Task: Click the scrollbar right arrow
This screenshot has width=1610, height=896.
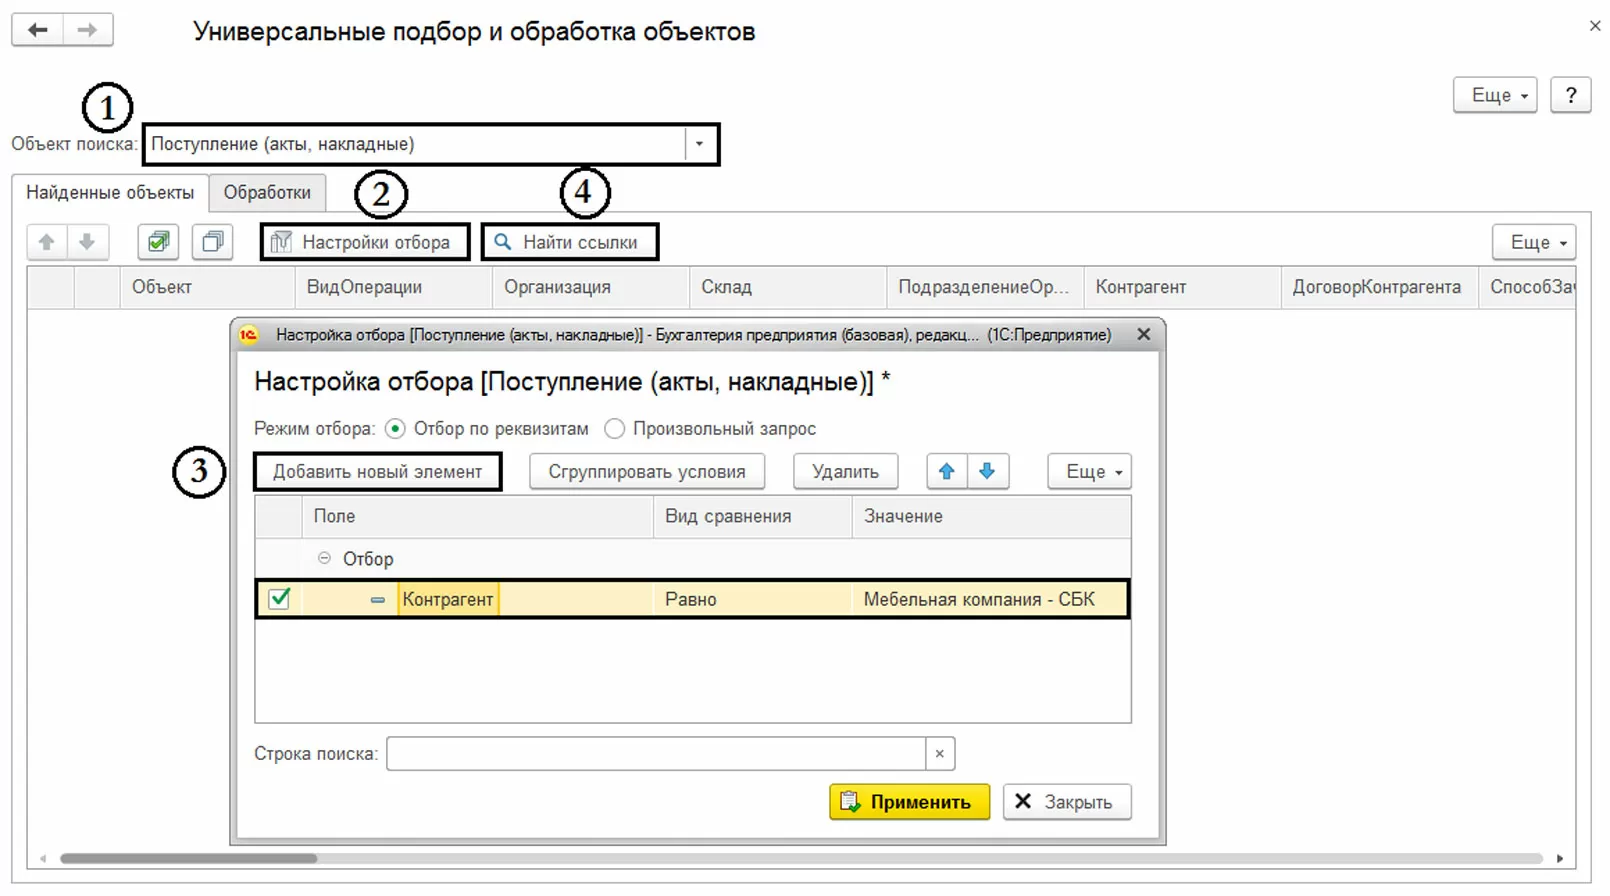Action: tap(1560, 858)
